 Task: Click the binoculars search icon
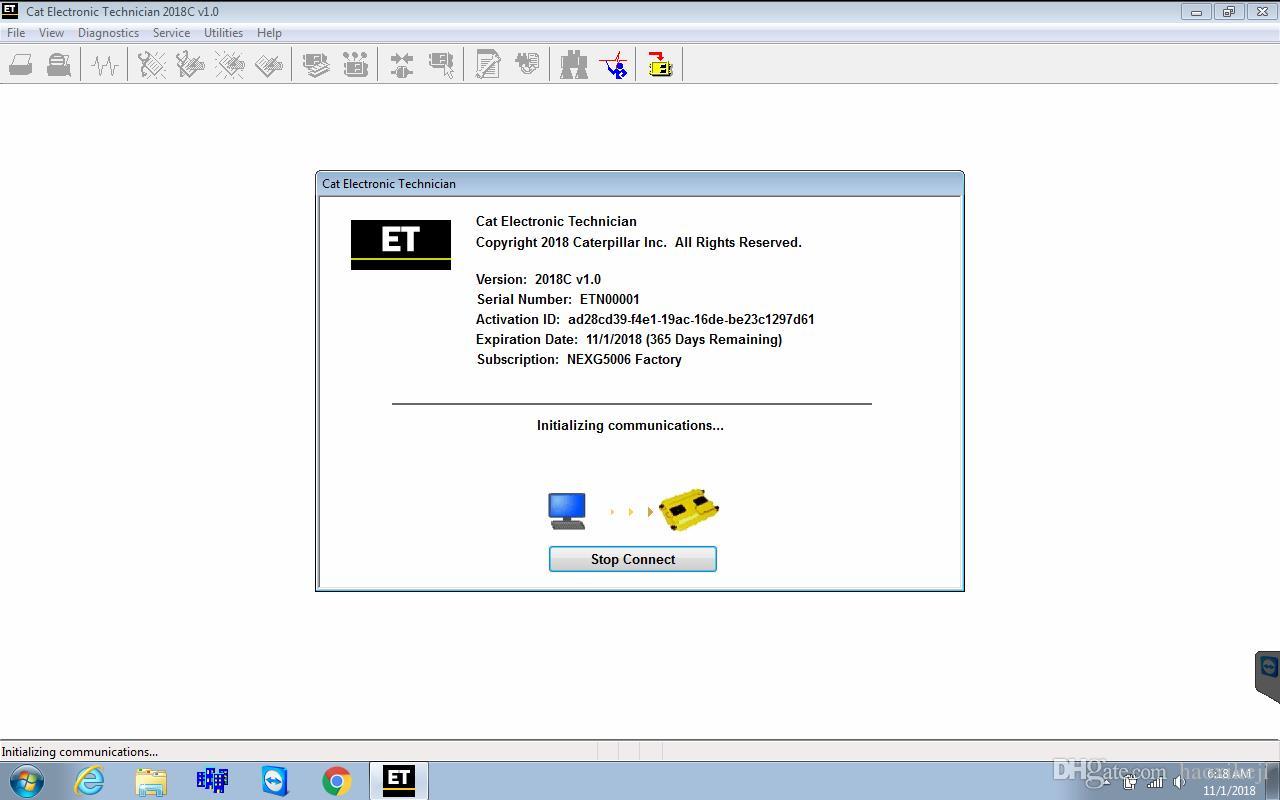pyautogui.click(x=574, y=66)
